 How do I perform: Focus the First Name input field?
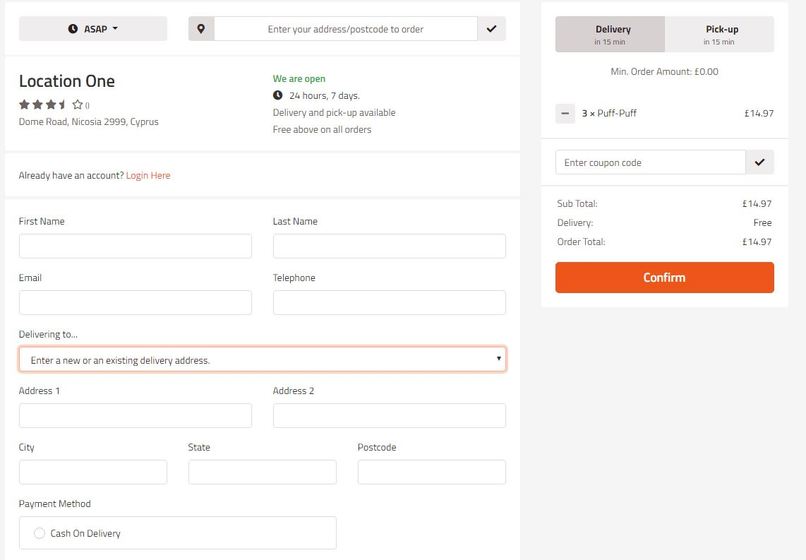pyautogui.click(x=135, y=246)
